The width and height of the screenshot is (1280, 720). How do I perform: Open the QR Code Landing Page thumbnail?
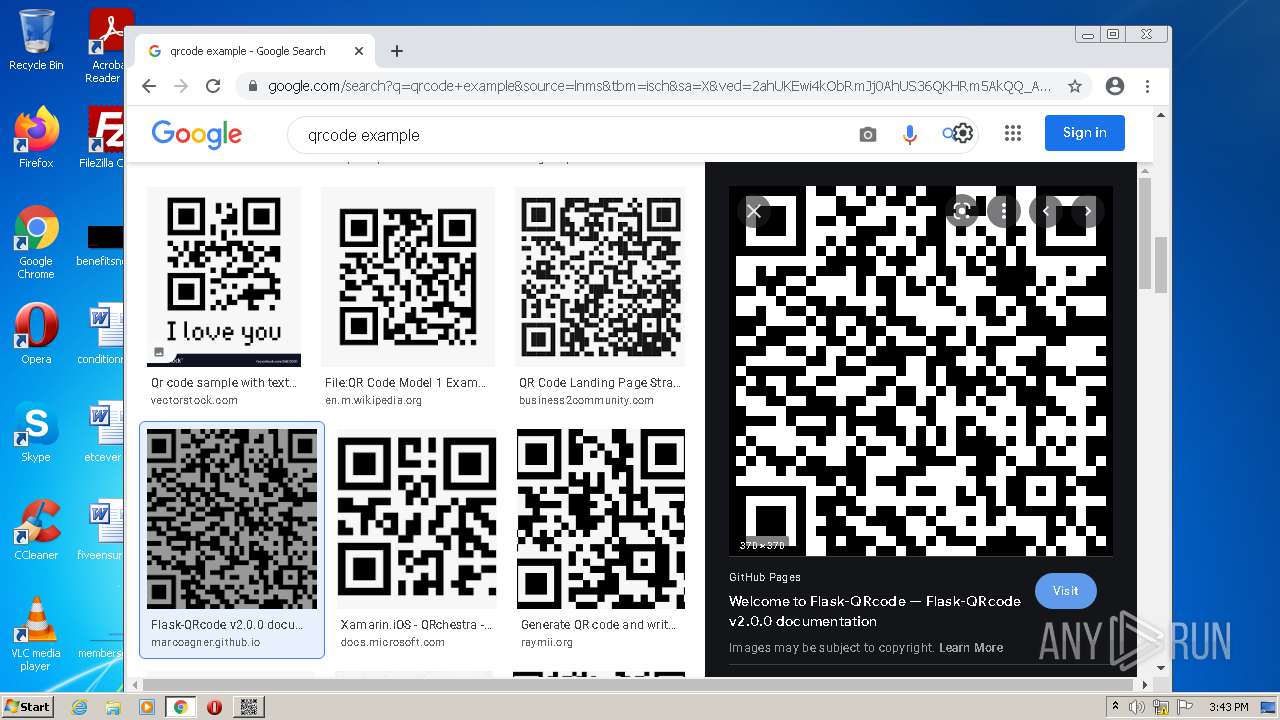pos(601,277)
